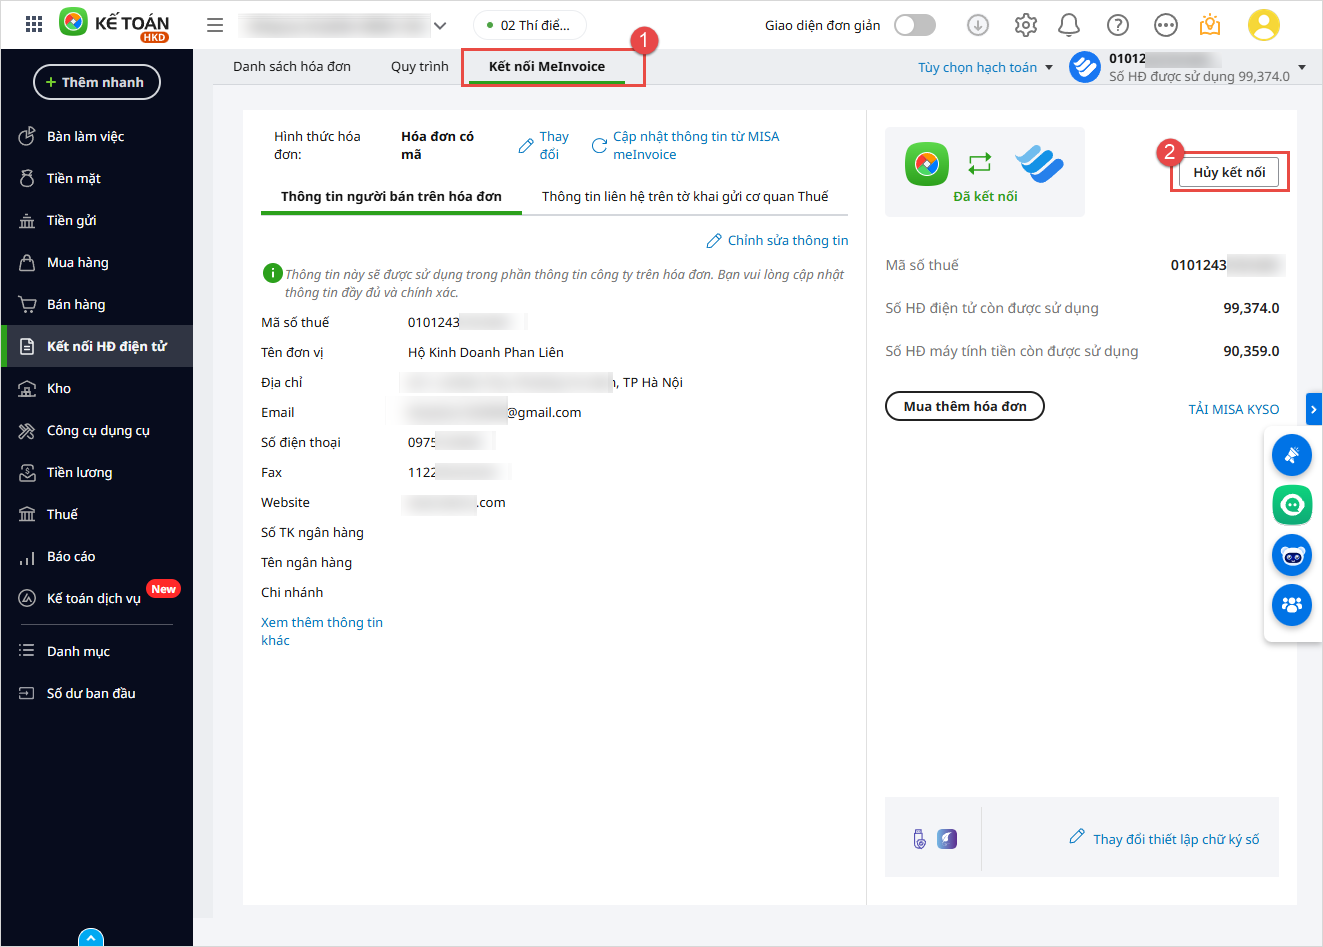Viewport: 1323px width, 947px height.
Task: Open the user avatar profile
Action: pos(1263,25)
